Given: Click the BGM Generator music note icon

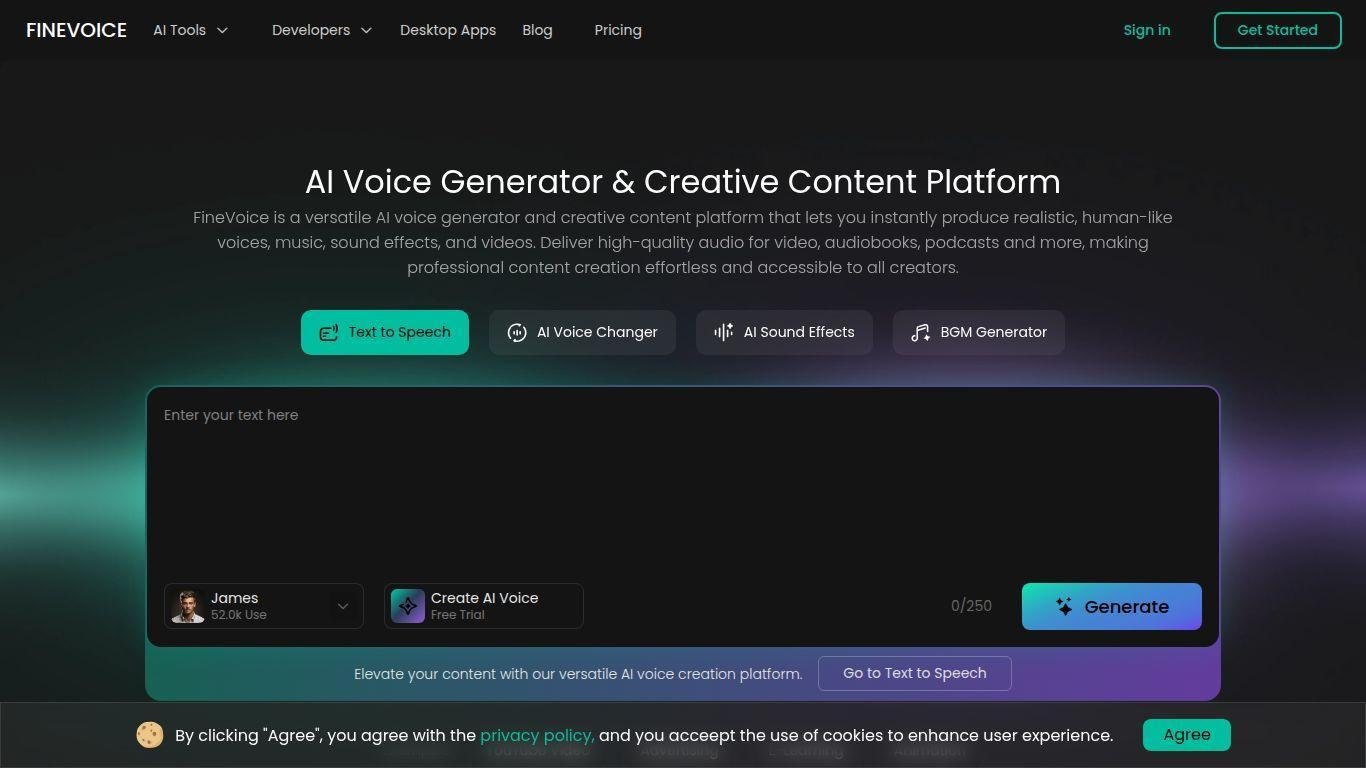Looking at the screenshot, I should (x=920, y=333).
